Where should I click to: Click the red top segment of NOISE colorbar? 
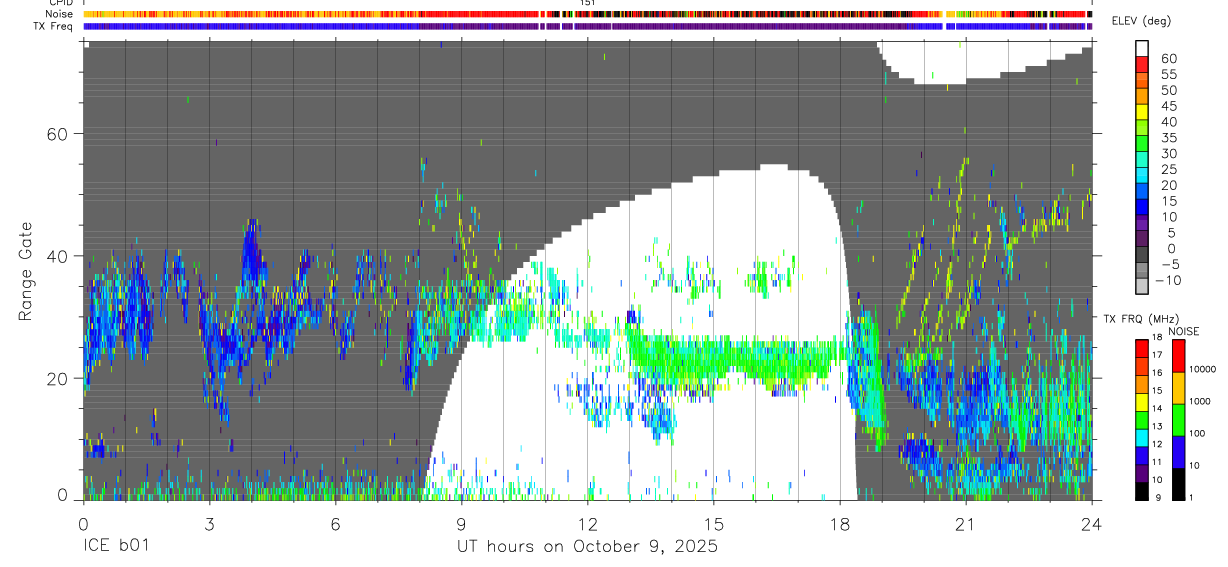[x=1179, y=356]
